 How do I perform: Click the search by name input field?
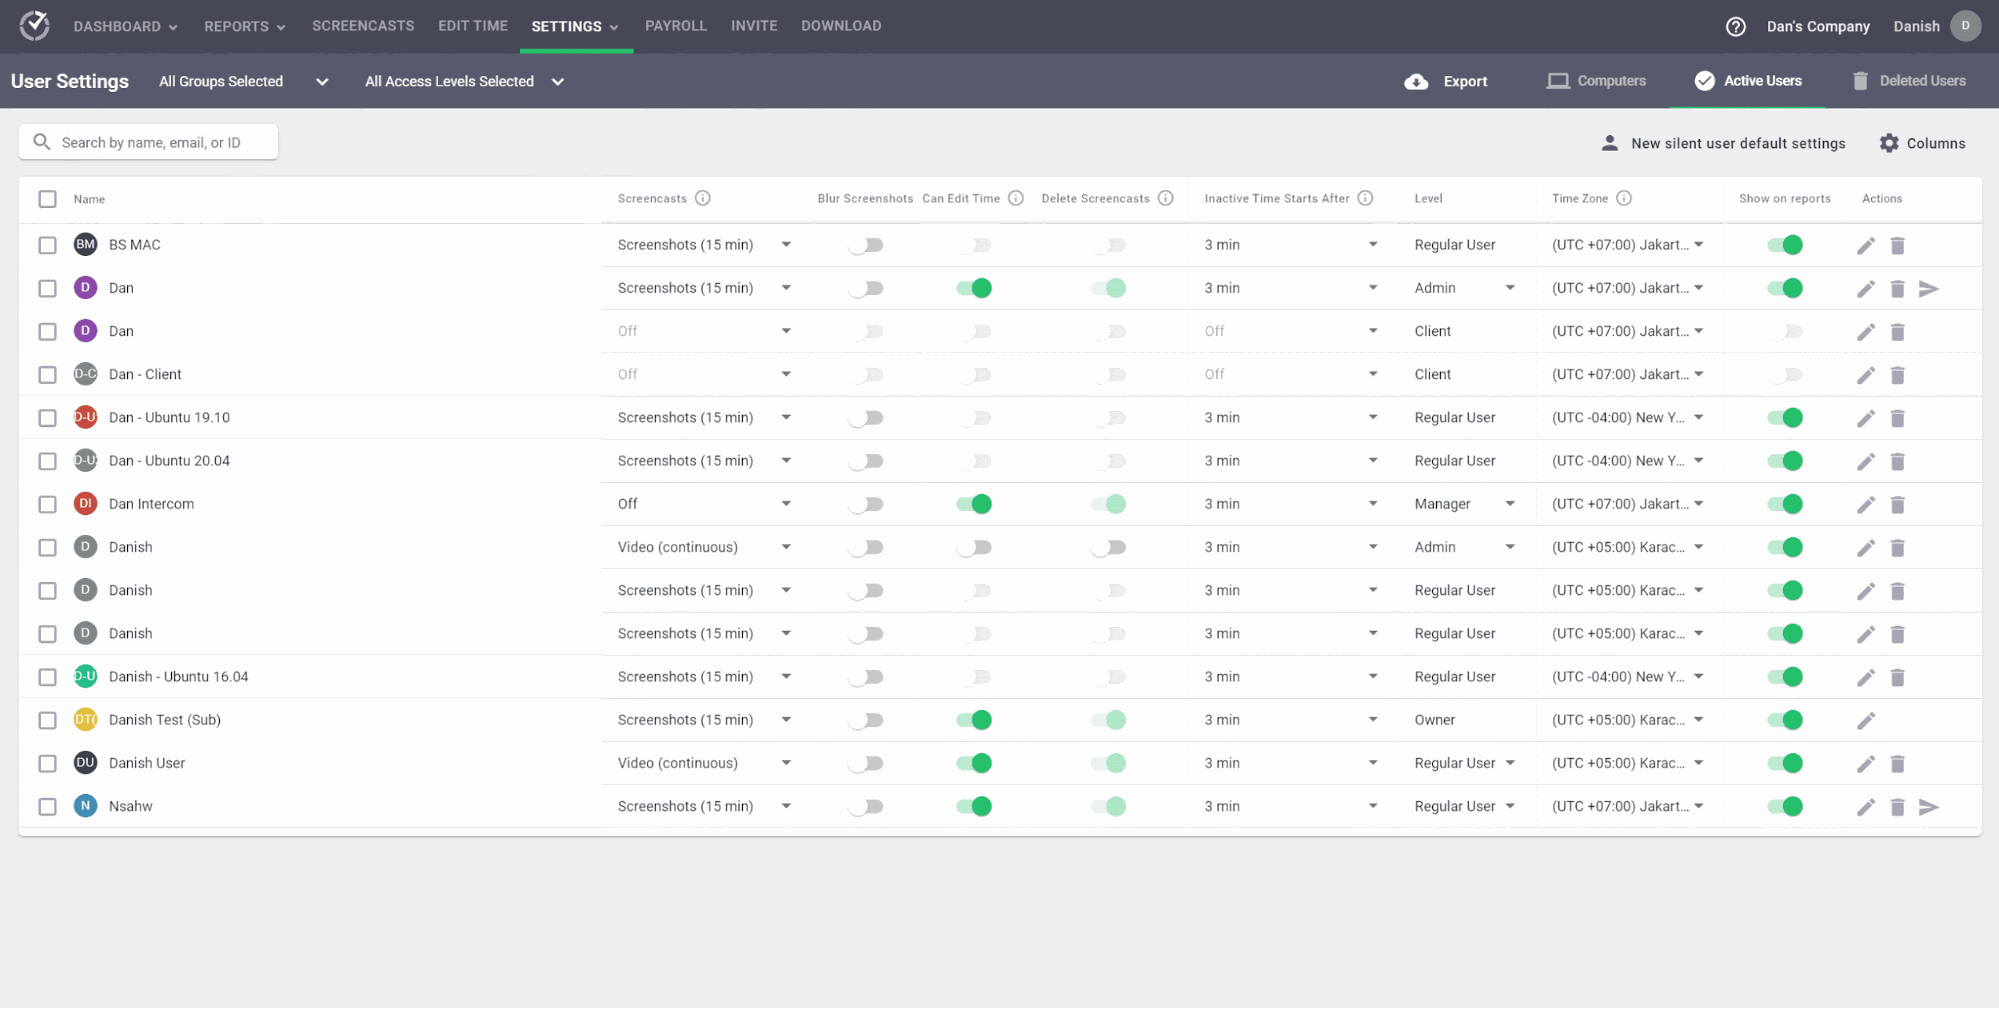148,142
